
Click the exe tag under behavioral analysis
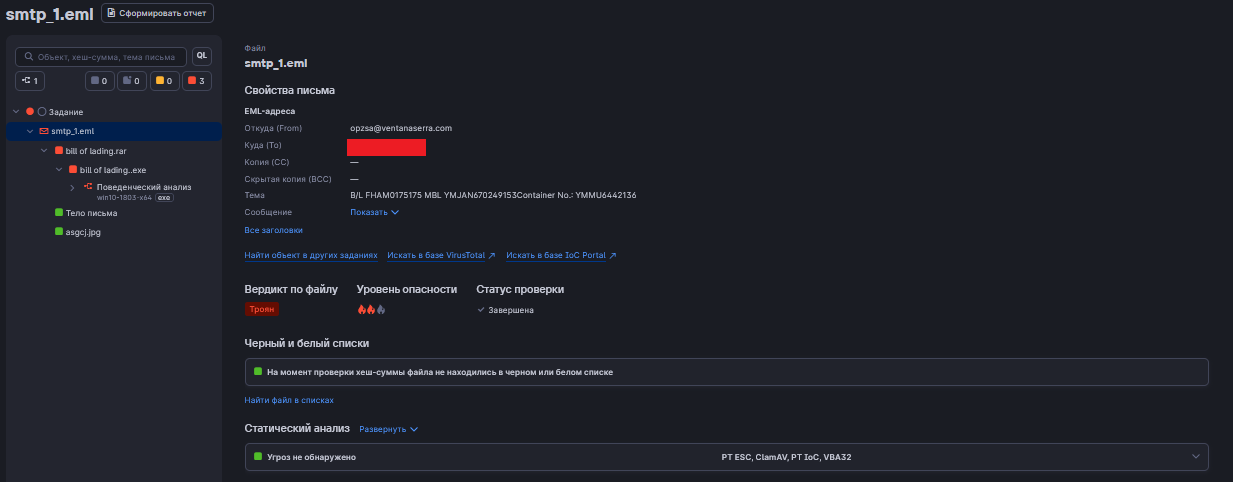click(164, 198)
